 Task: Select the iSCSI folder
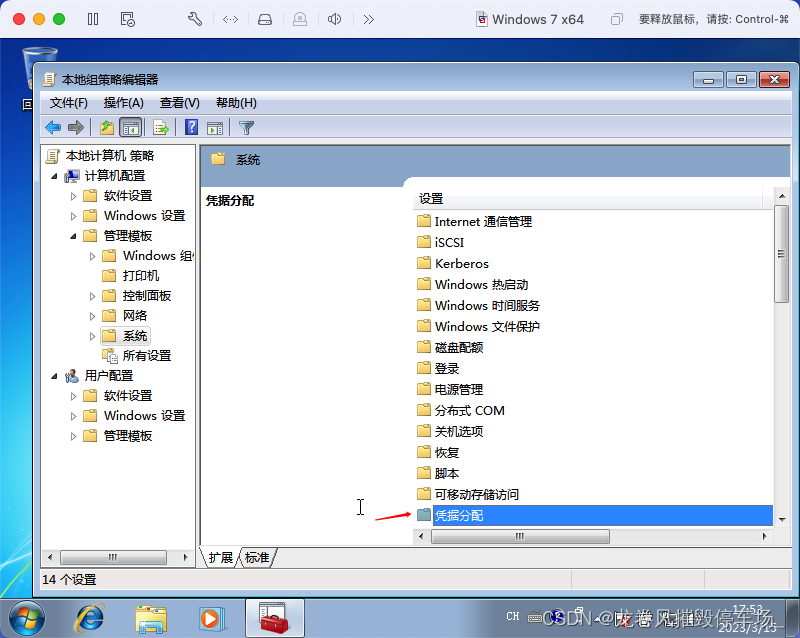click(x=449, y=242)
